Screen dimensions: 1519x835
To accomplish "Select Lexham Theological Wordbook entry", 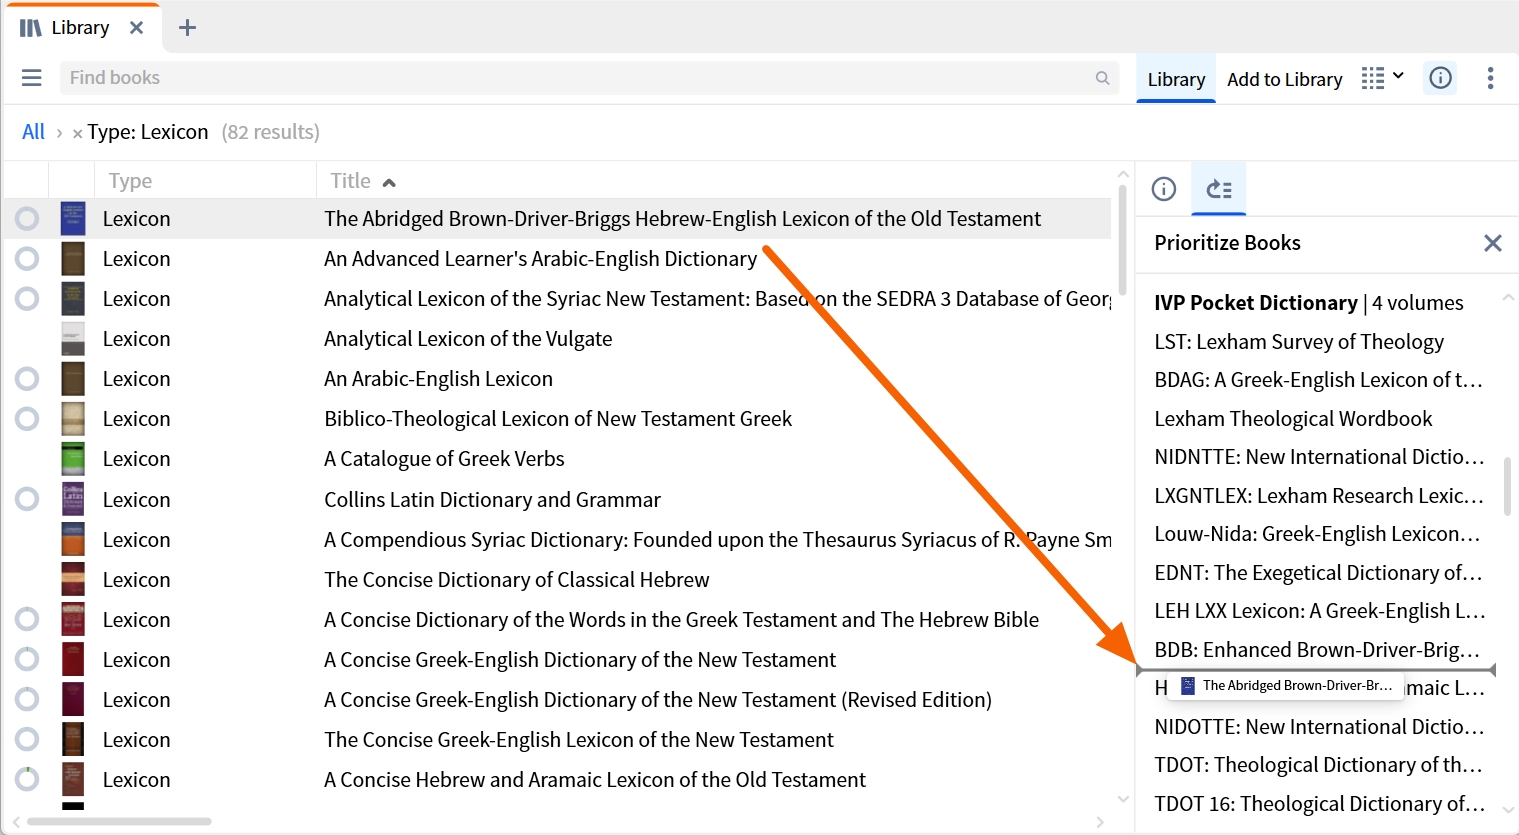I will click(x=1293, y=419).
